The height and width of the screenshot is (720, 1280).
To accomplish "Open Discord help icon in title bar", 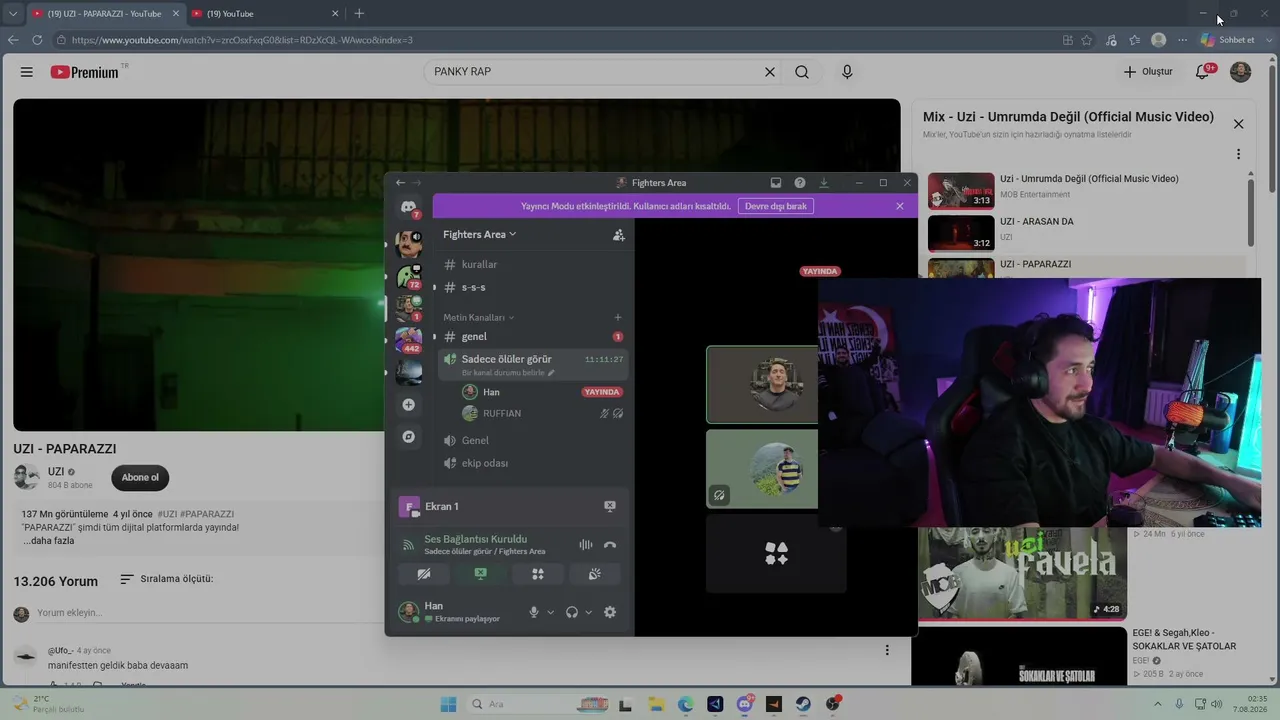I will 800,183.
